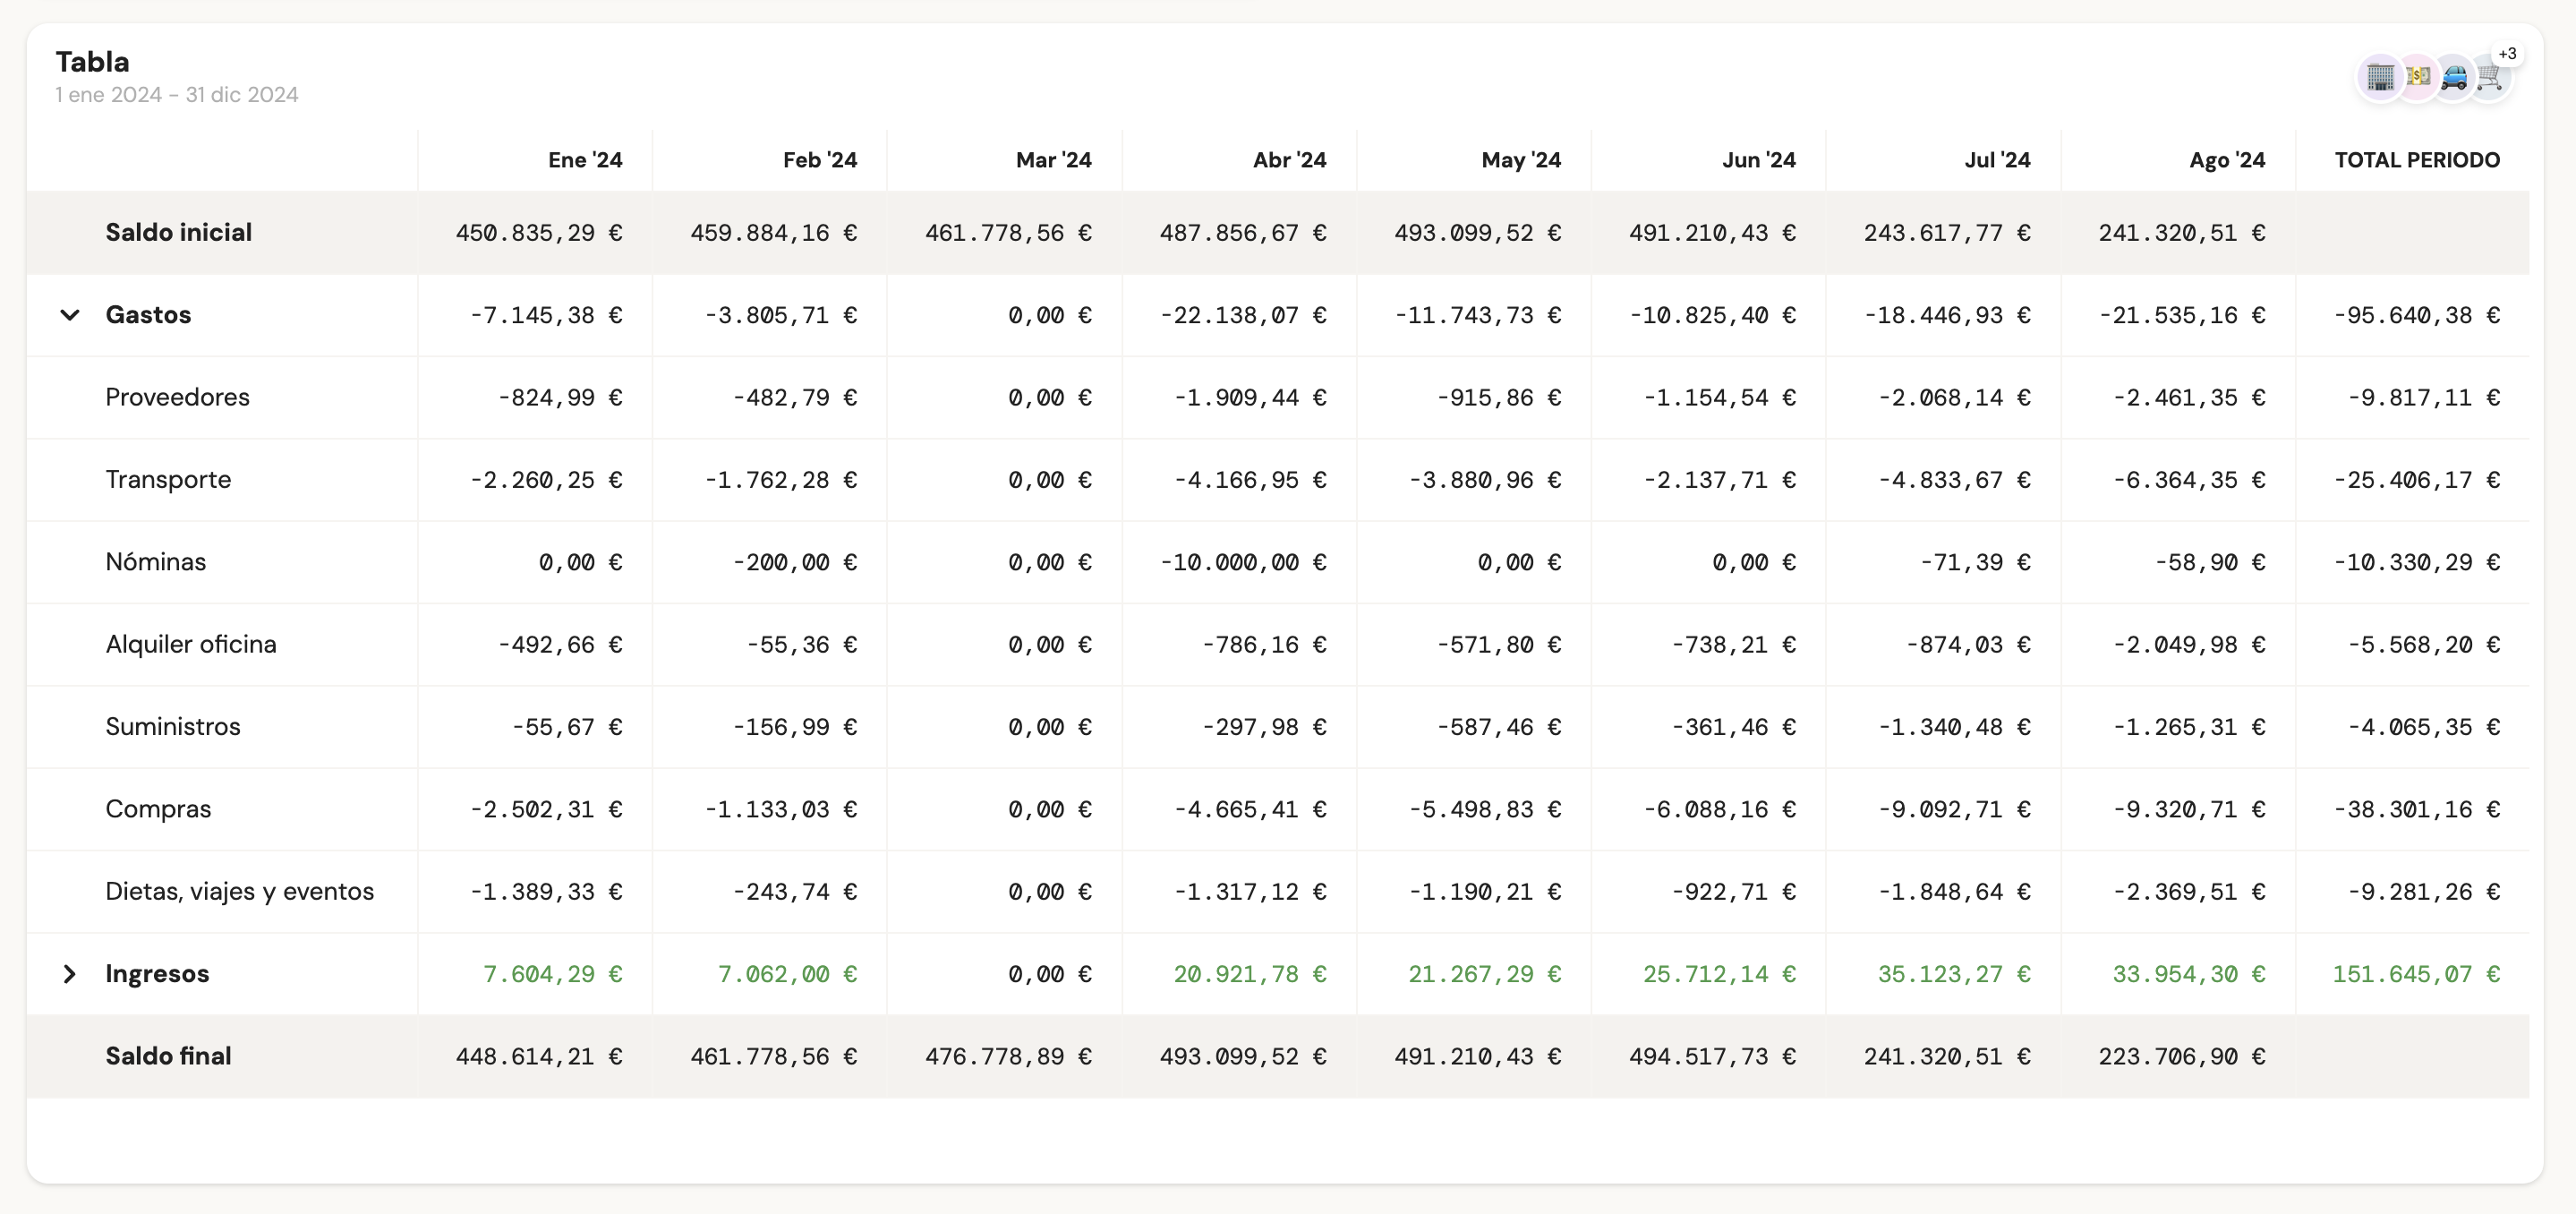
Task: Click Transporte May value -3.880,96 €
Action: pos(1485,480)
